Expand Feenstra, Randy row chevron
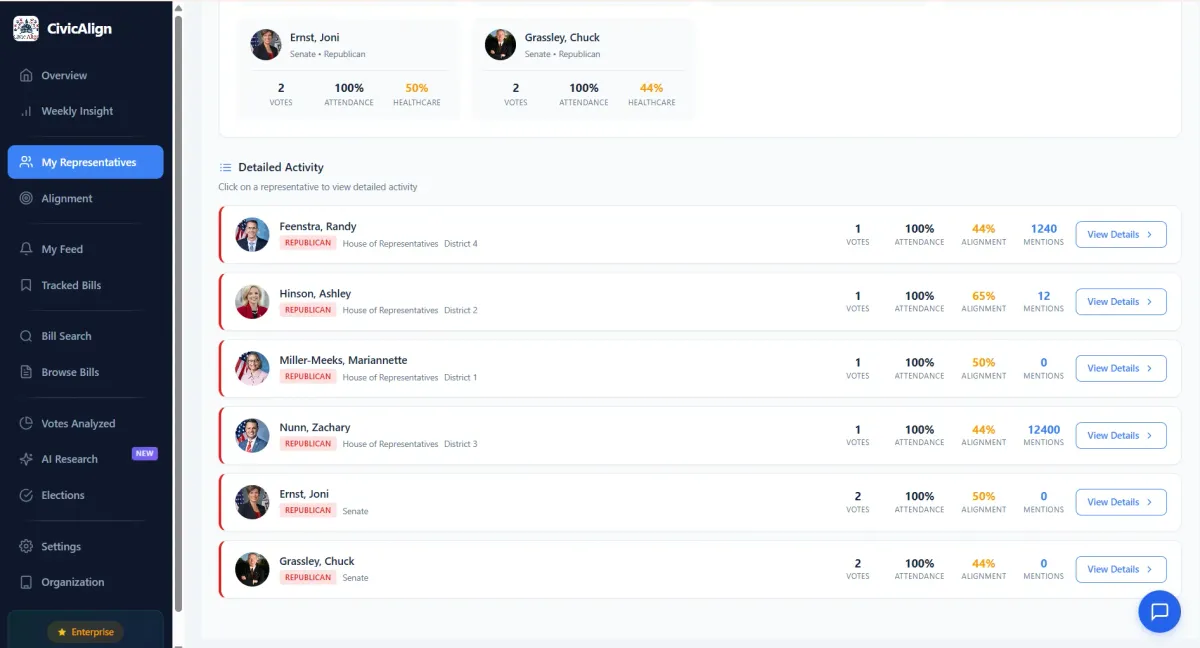Screen dimensions: 1200x648 click(1149, 235)
